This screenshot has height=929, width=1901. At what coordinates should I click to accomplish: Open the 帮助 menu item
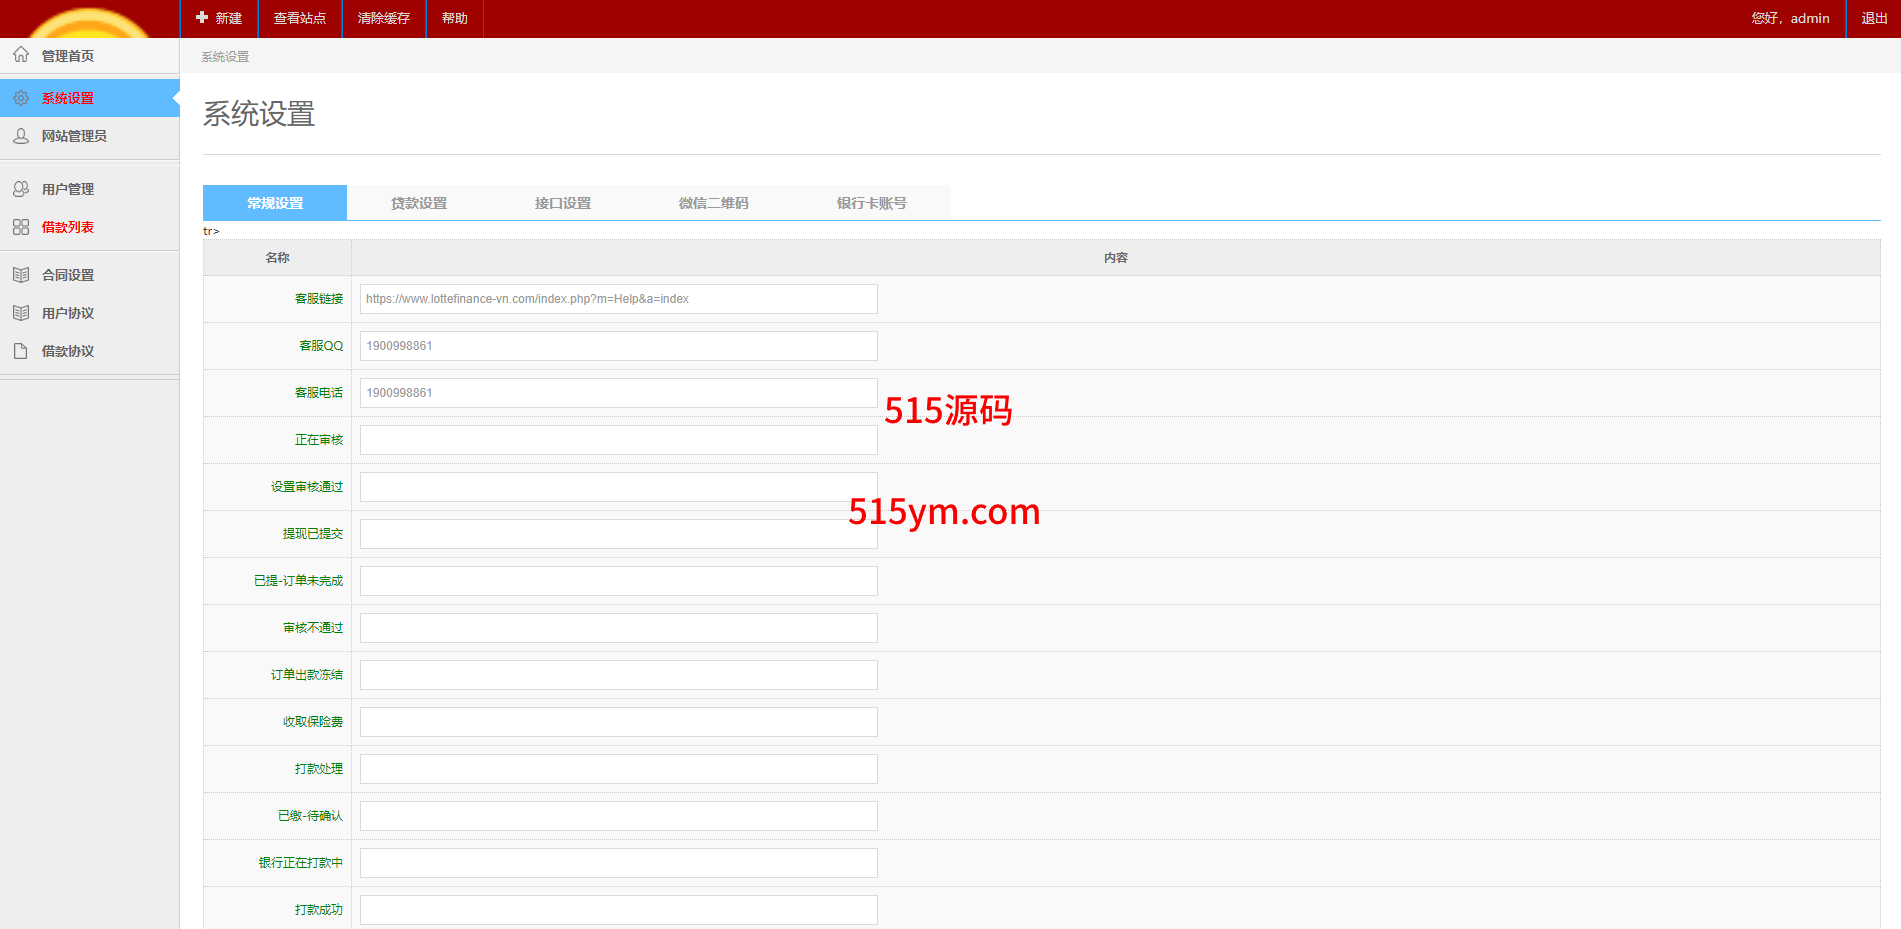point(455,18)
